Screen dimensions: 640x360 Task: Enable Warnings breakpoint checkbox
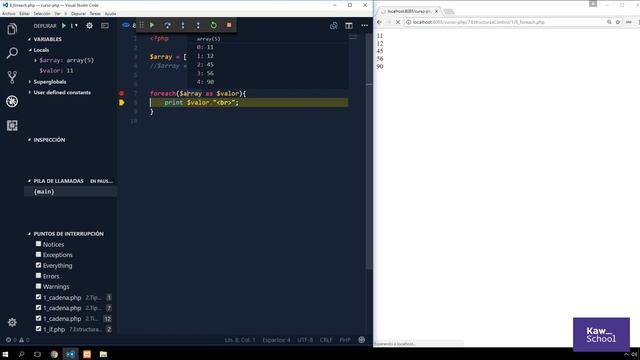coord(38,286)
